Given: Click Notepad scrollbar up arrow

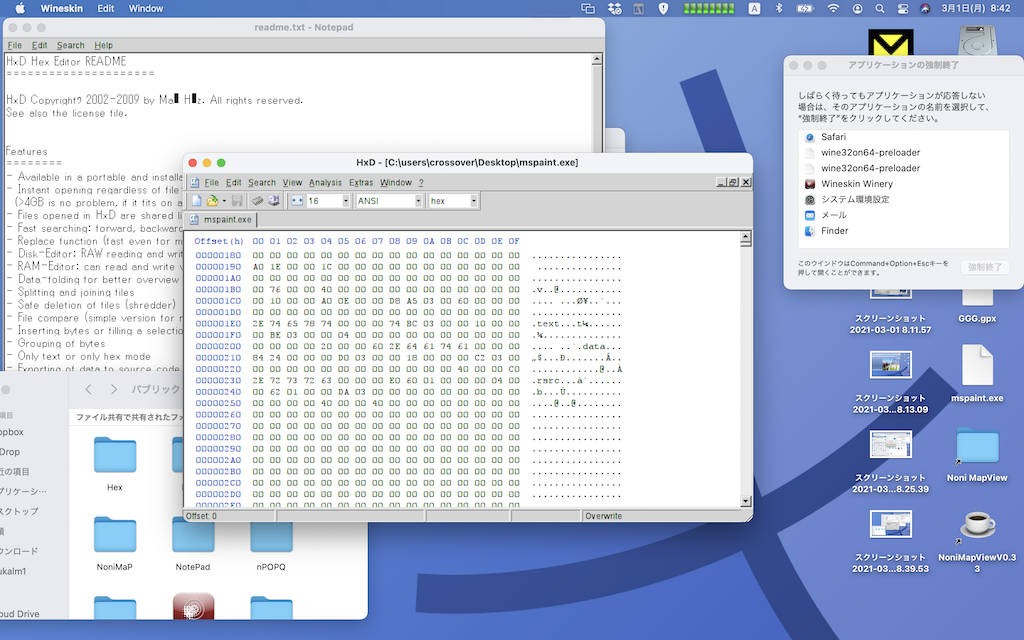Looking at the screenshot, I should 596,59.
